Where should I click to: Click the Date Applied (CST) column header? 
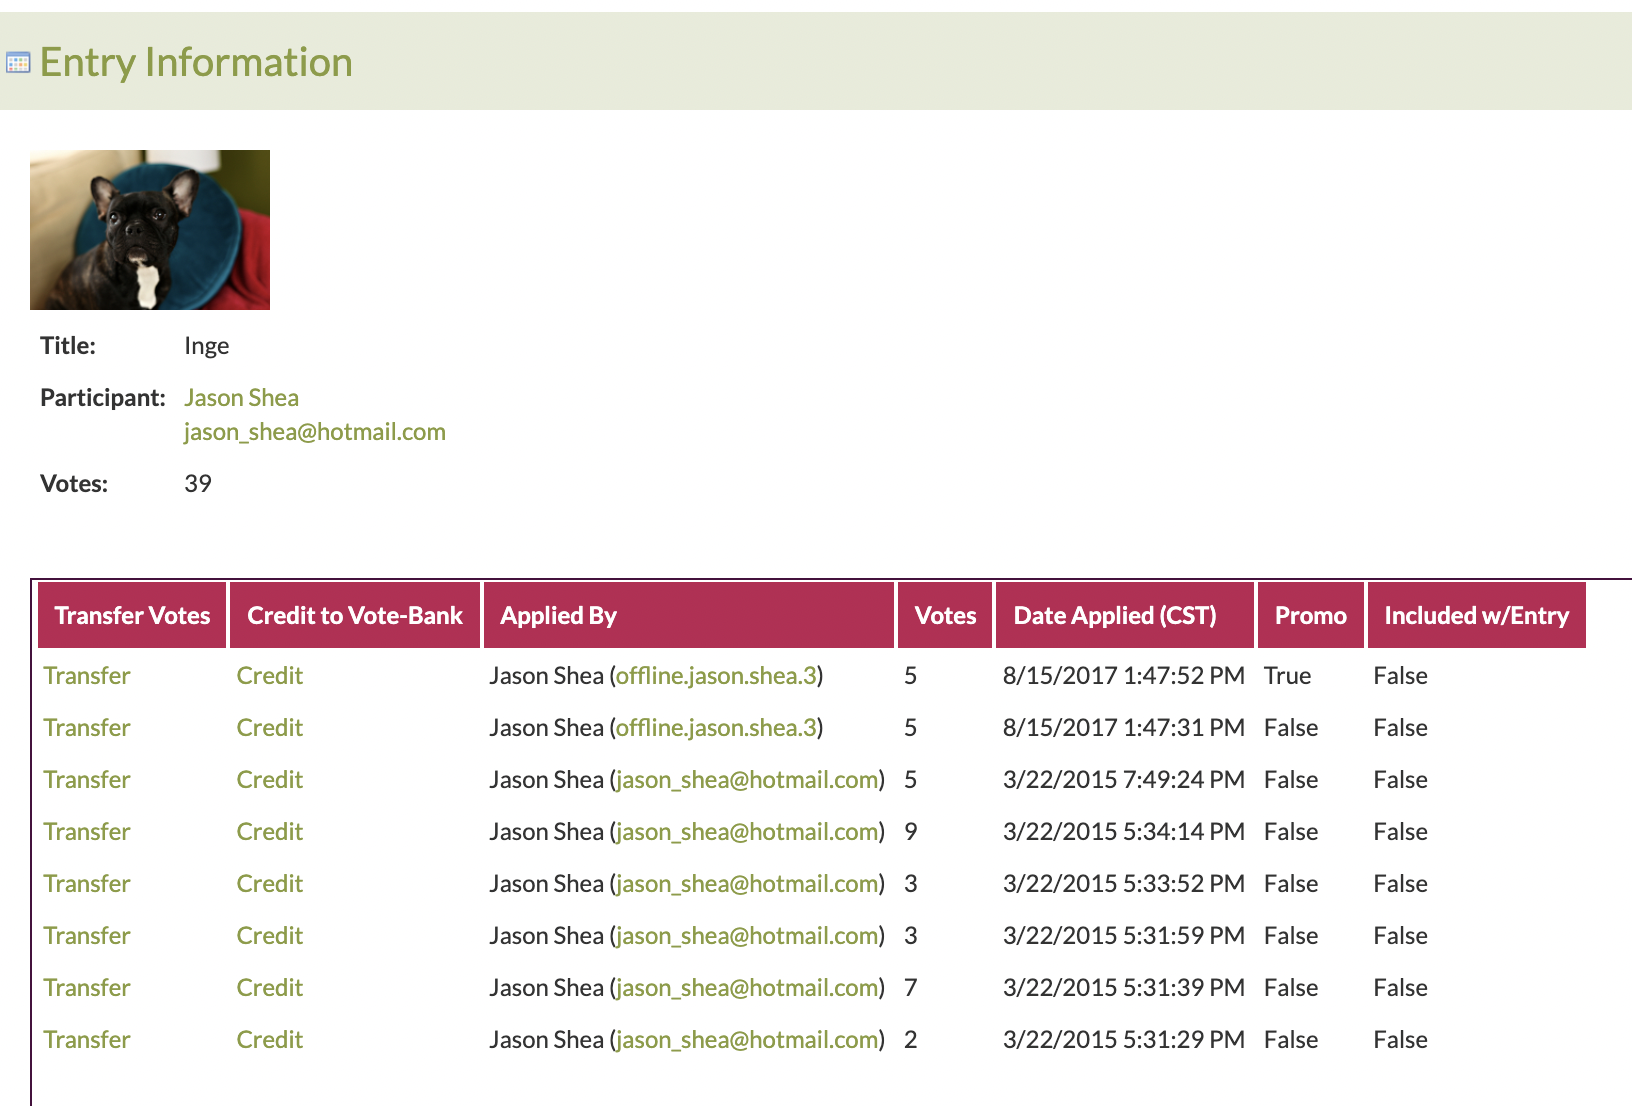tap(1125, 615)
